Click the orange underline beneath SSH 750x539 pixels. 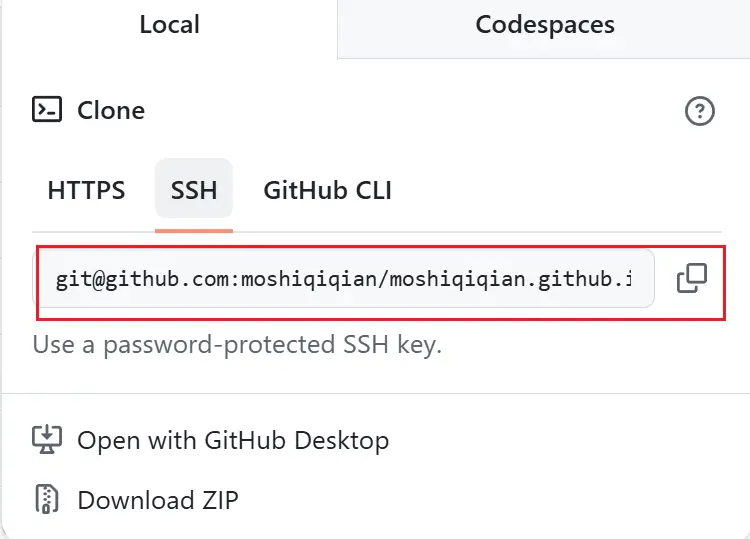194,230
